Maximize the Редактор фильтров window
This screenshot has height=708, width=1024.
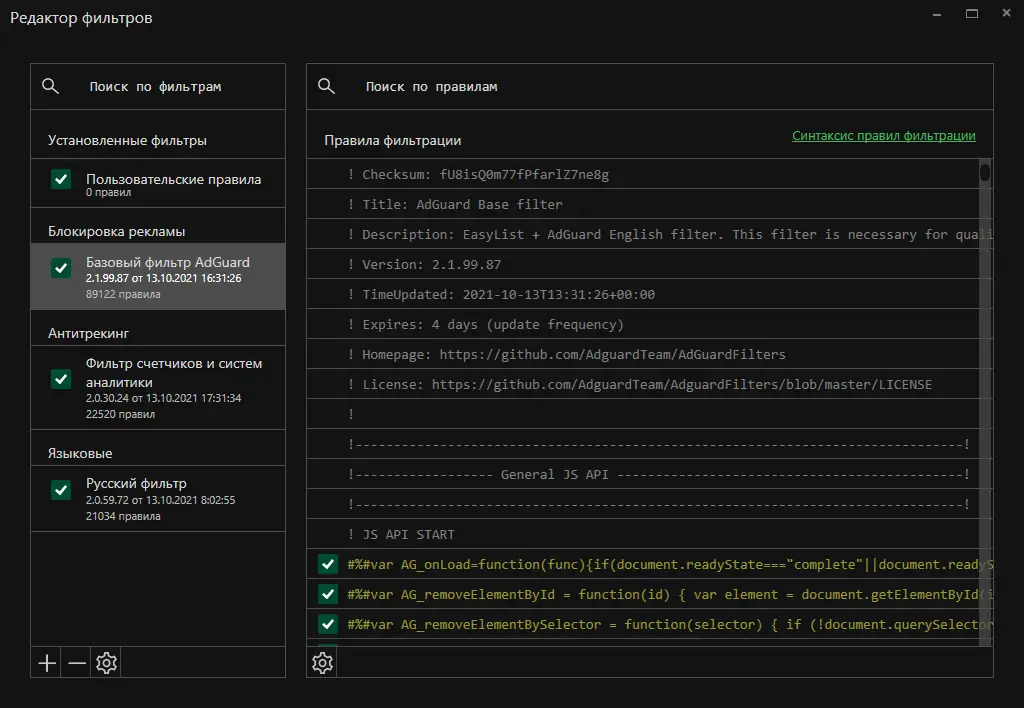coord(972,14)
